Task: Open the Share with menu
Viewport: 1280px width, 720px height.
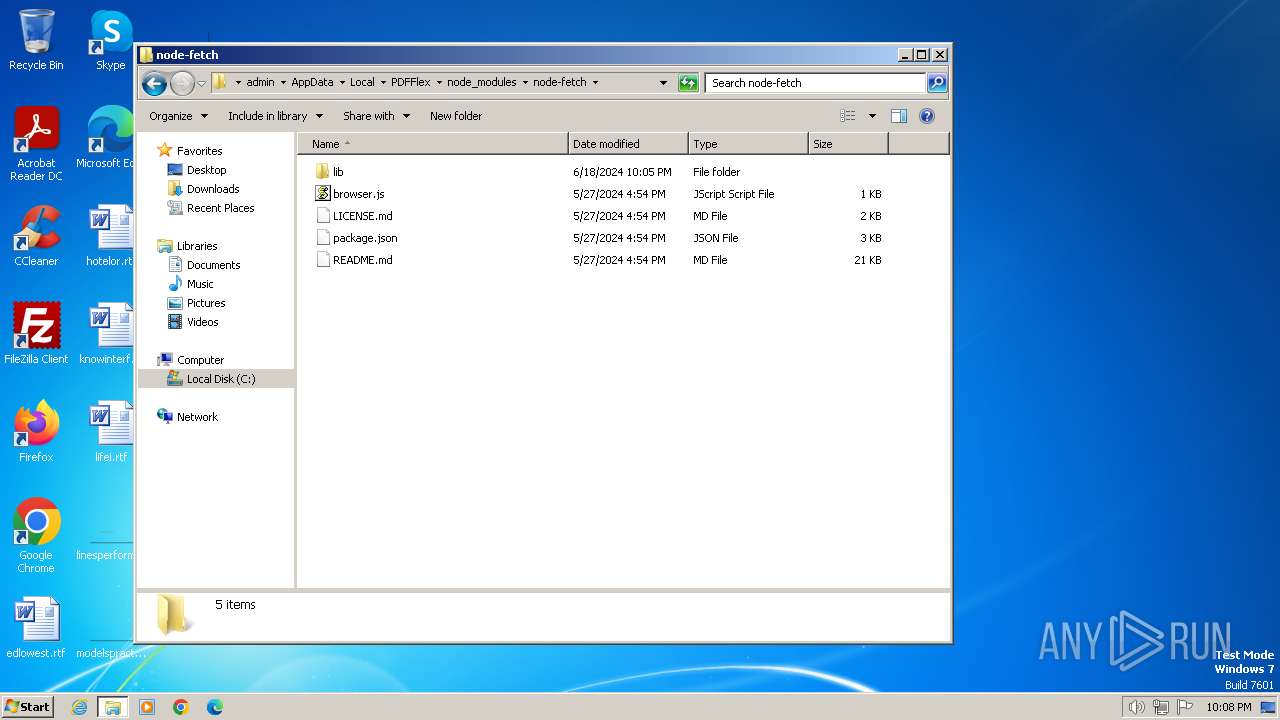Action: [x=376, y=116]
